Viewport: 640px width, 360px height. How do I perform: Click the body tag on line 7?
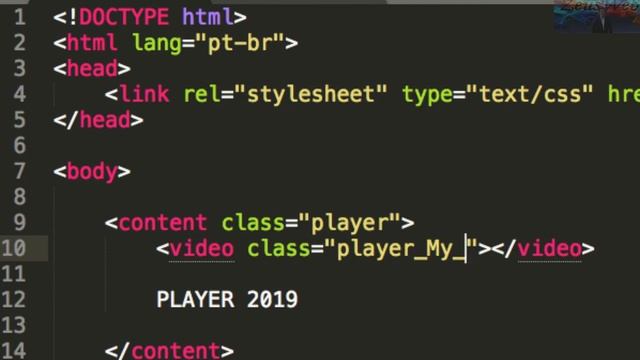pos(92,172)
